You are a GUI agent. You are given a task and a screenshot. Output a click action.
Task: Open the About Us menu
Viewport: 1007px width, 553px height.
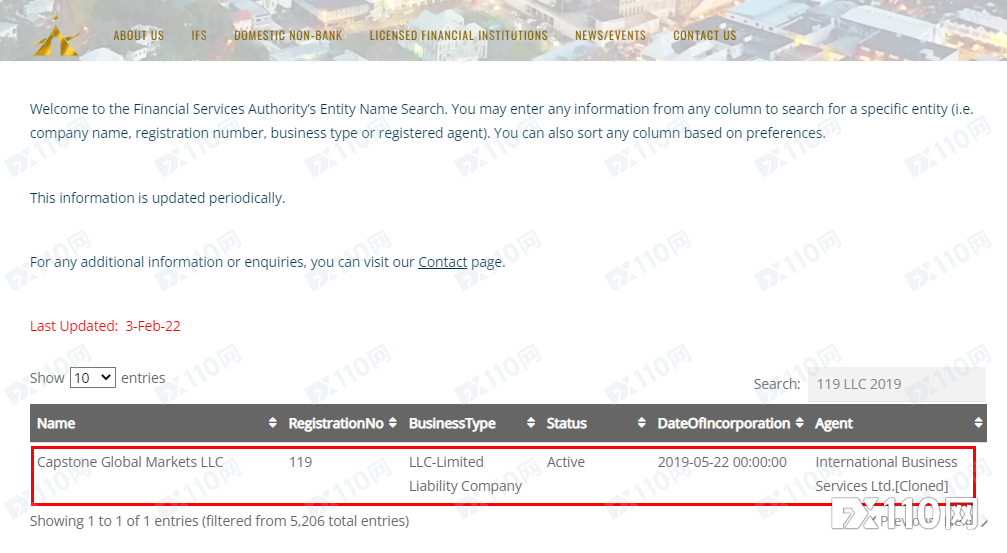139,36
